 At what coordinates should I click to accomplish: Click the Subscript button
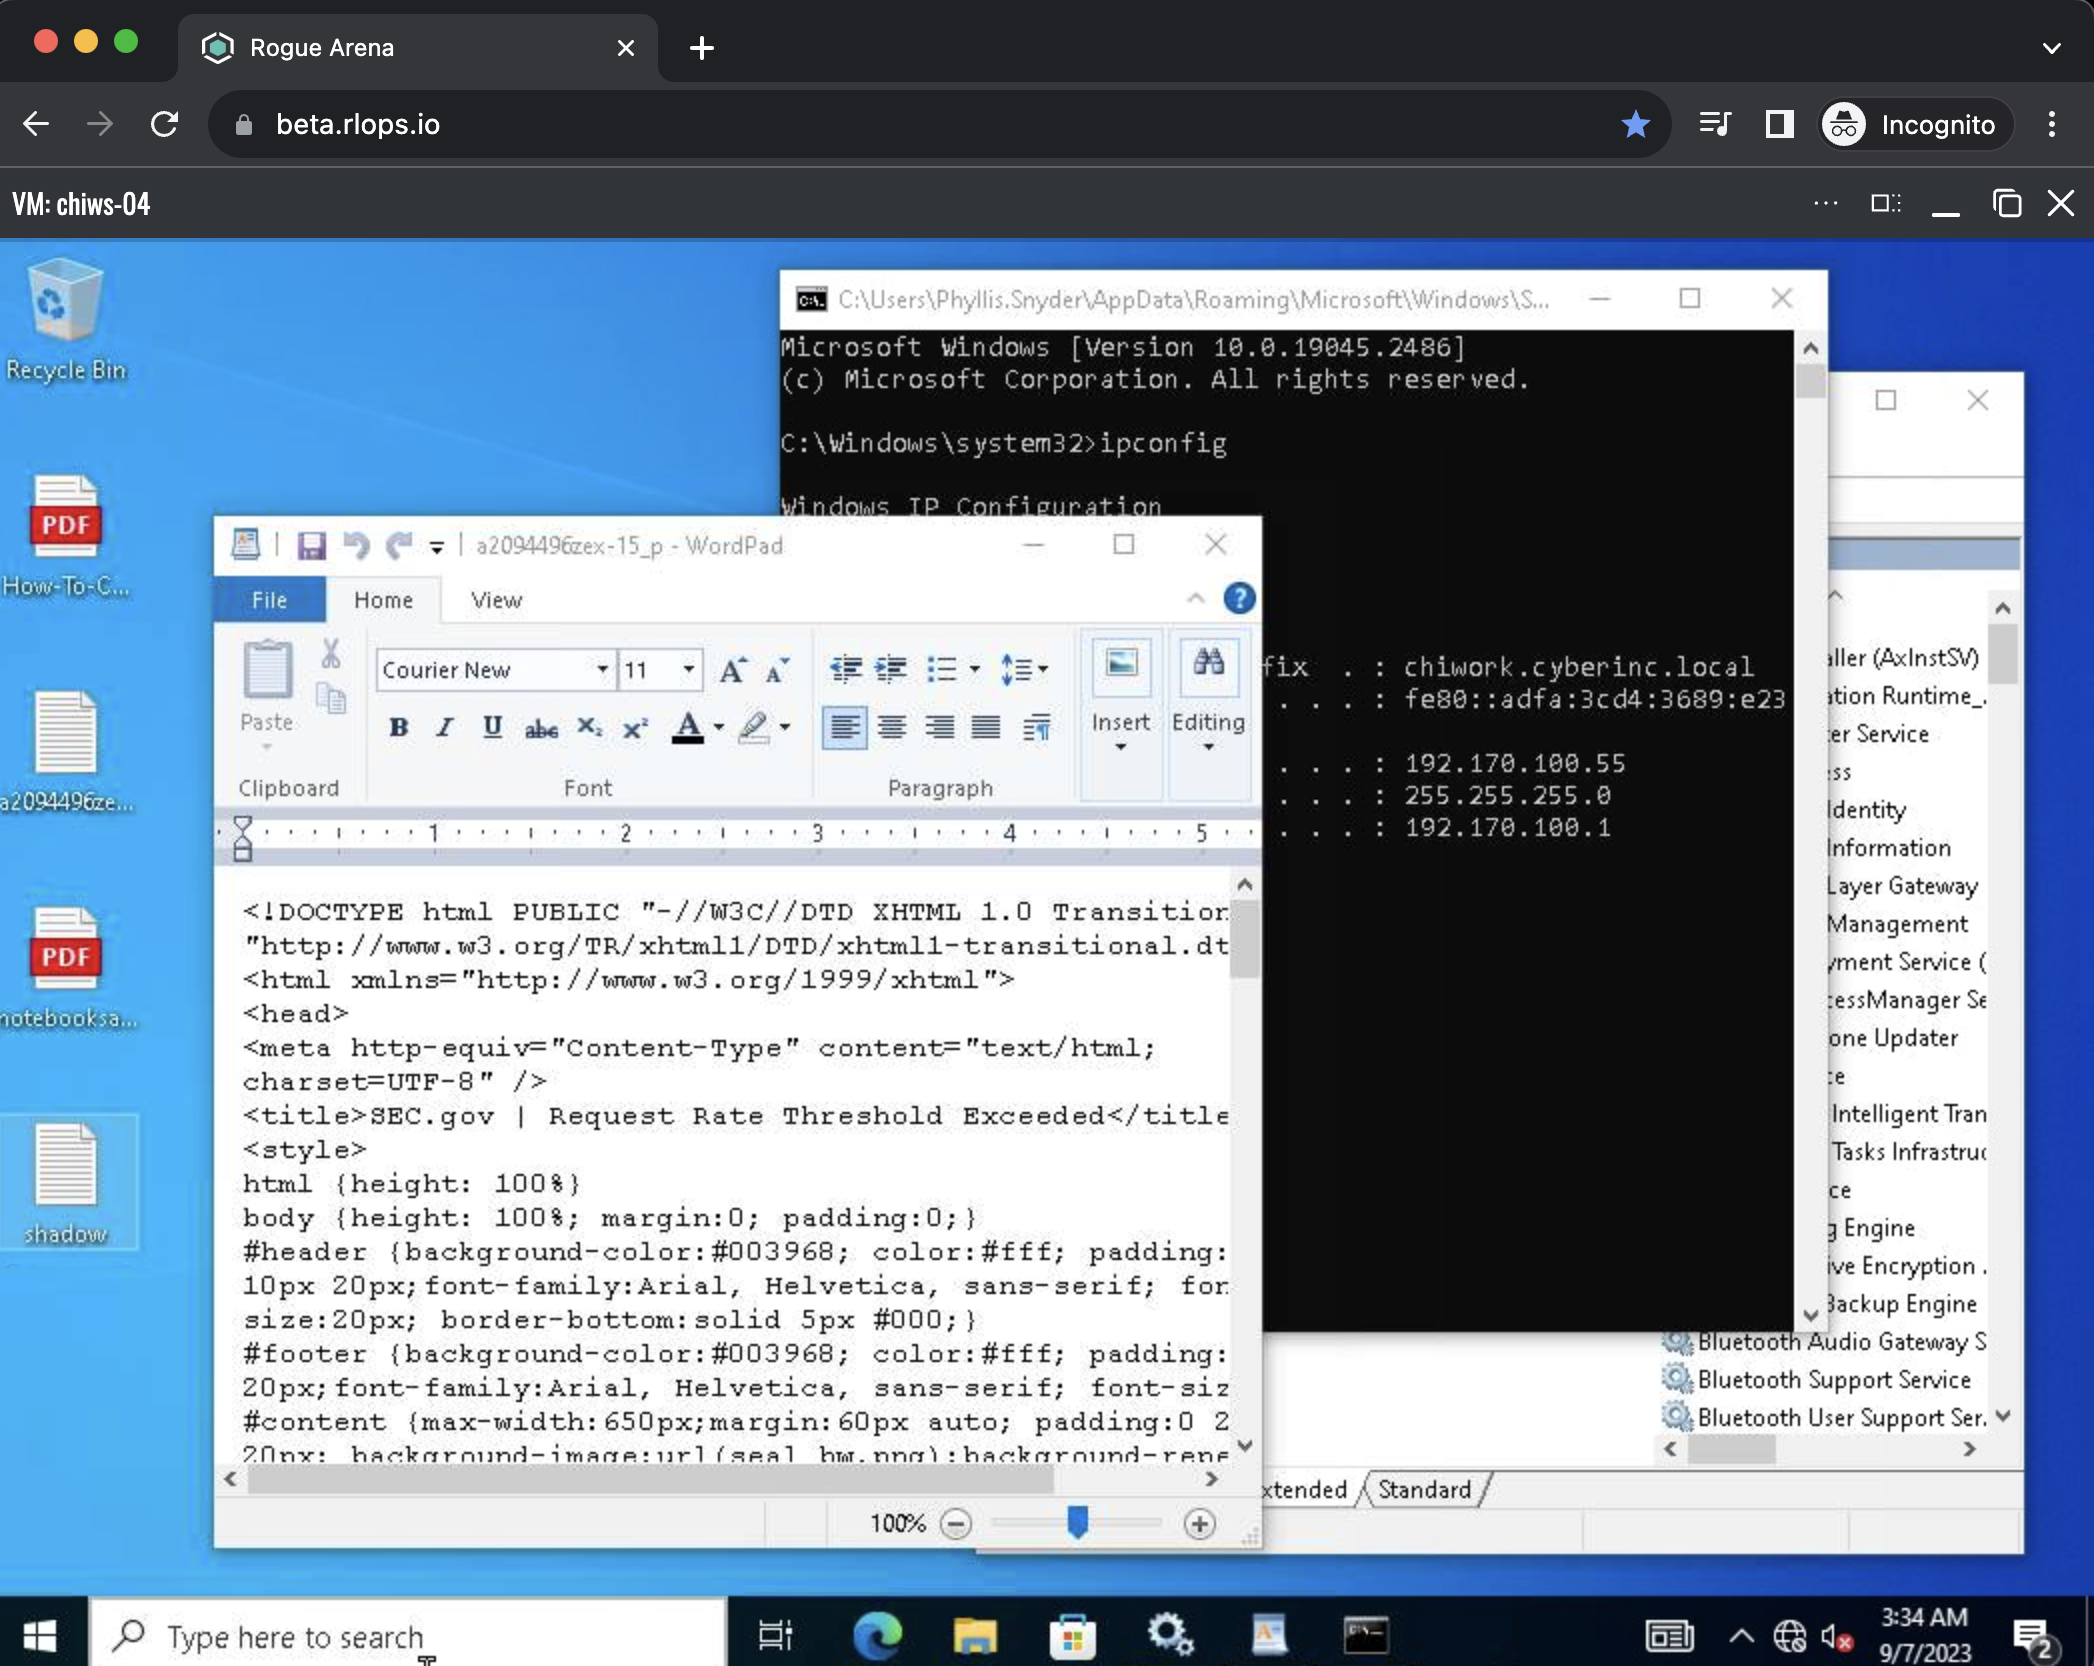[x=589, y=728]
